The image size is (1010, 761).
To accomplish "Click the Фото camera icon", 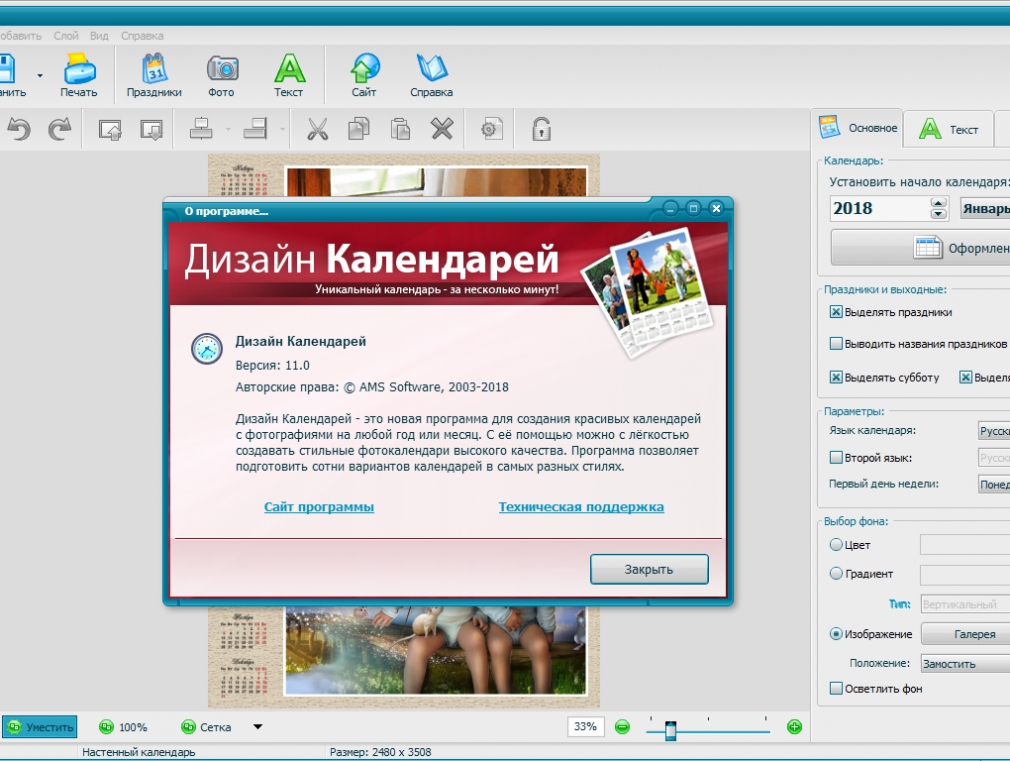I will (x=222, y=68).
